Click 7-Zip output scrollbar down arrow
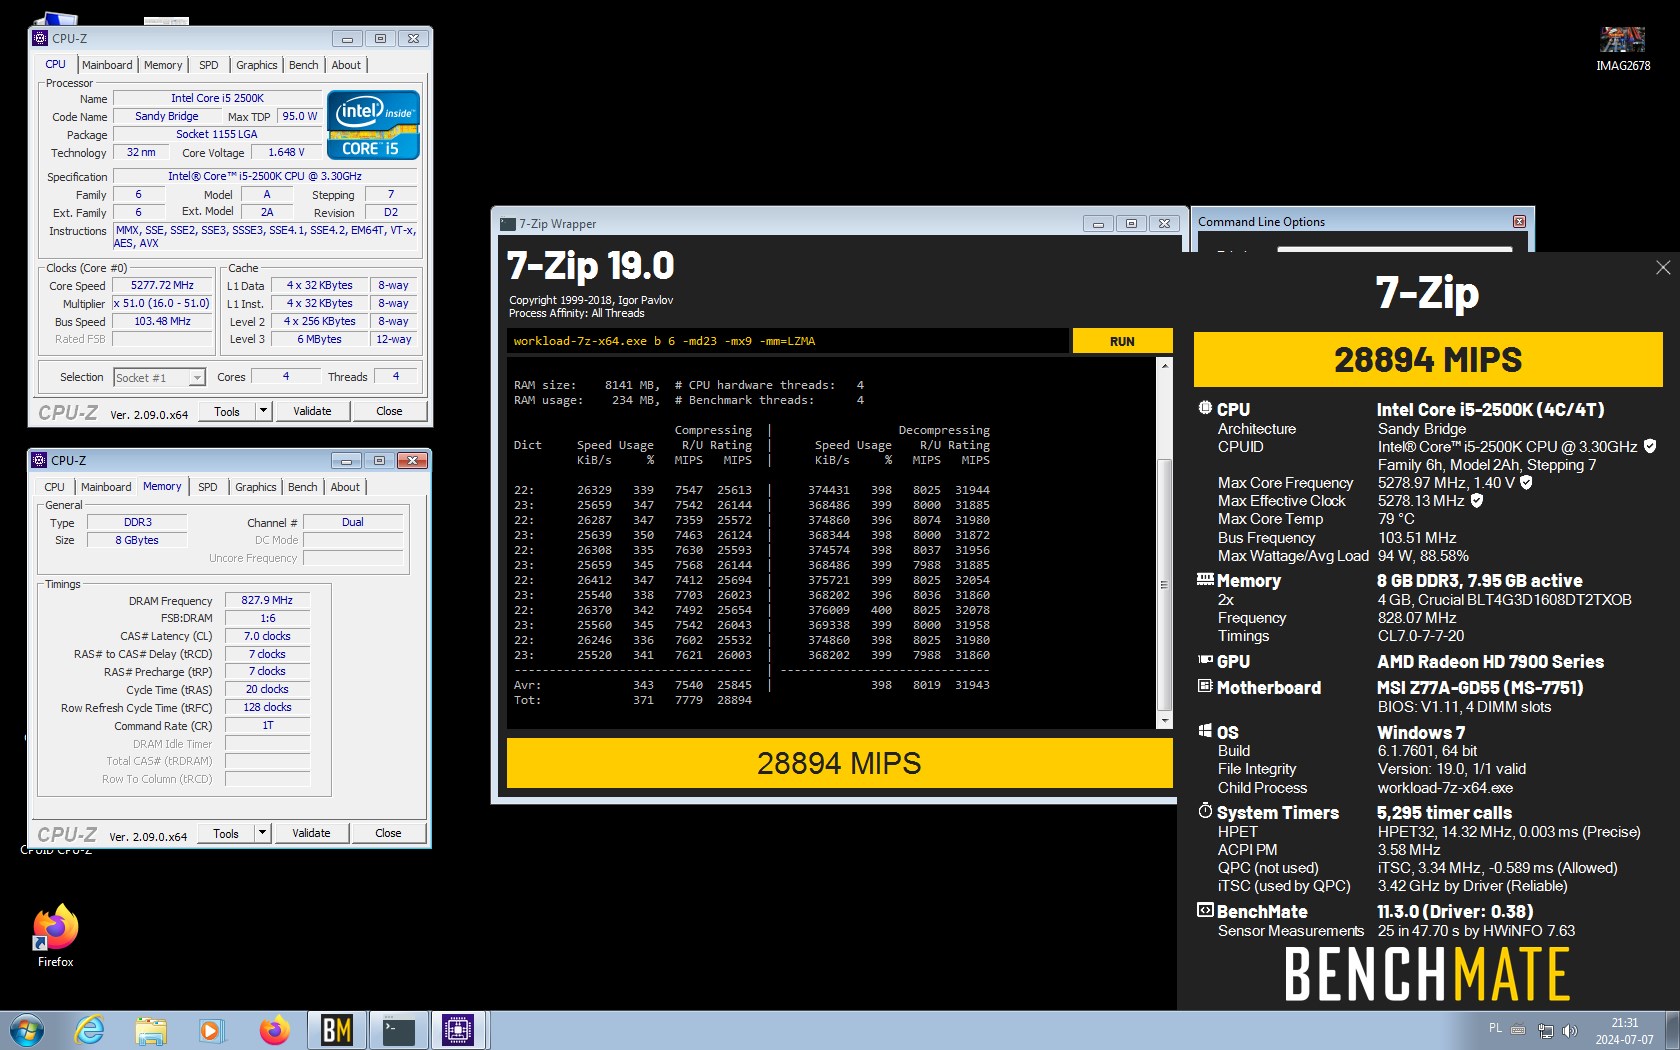 click(1164, 720)
